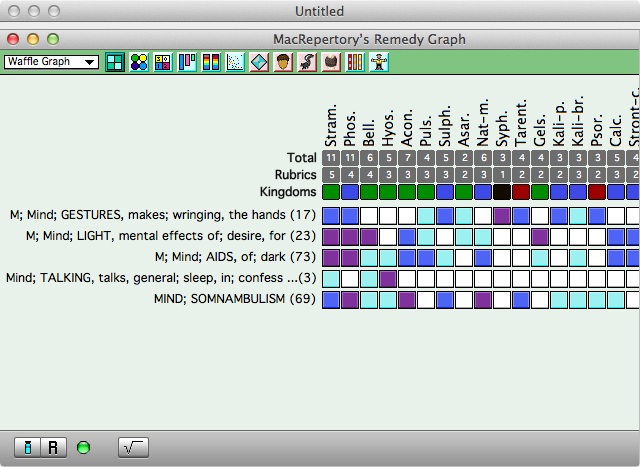The width and height of the screenshot is (640, 467).
Task: Click the Kingdoms row label
Action: coord(289,191)
